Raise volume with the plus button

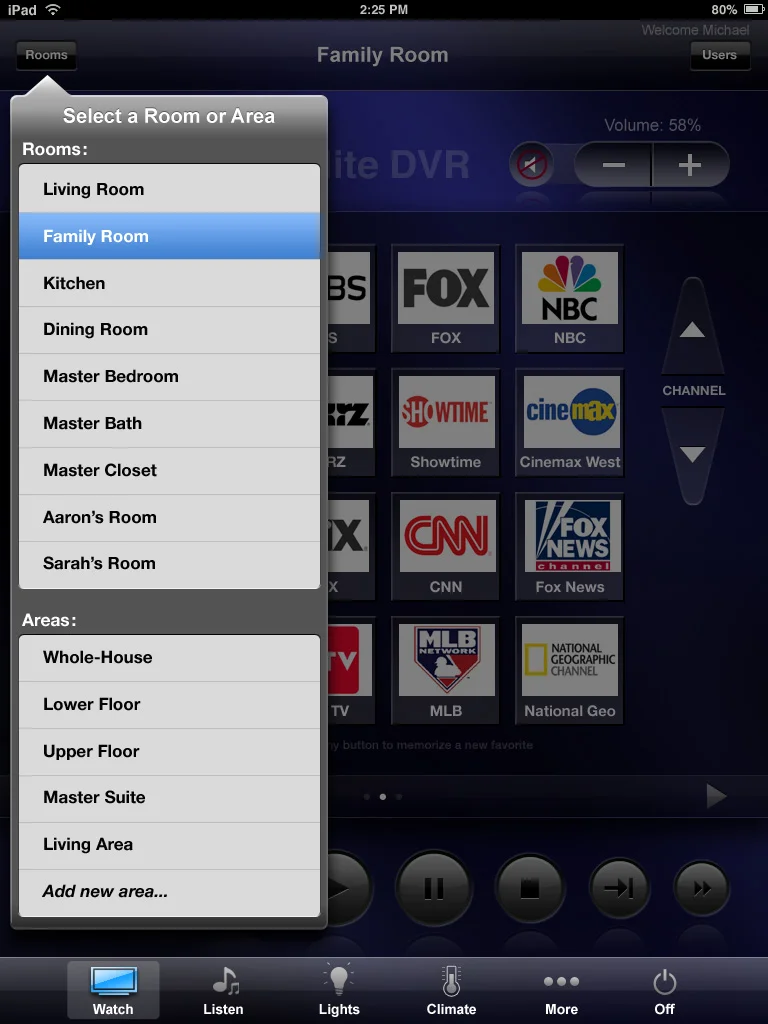pos(690,165)
